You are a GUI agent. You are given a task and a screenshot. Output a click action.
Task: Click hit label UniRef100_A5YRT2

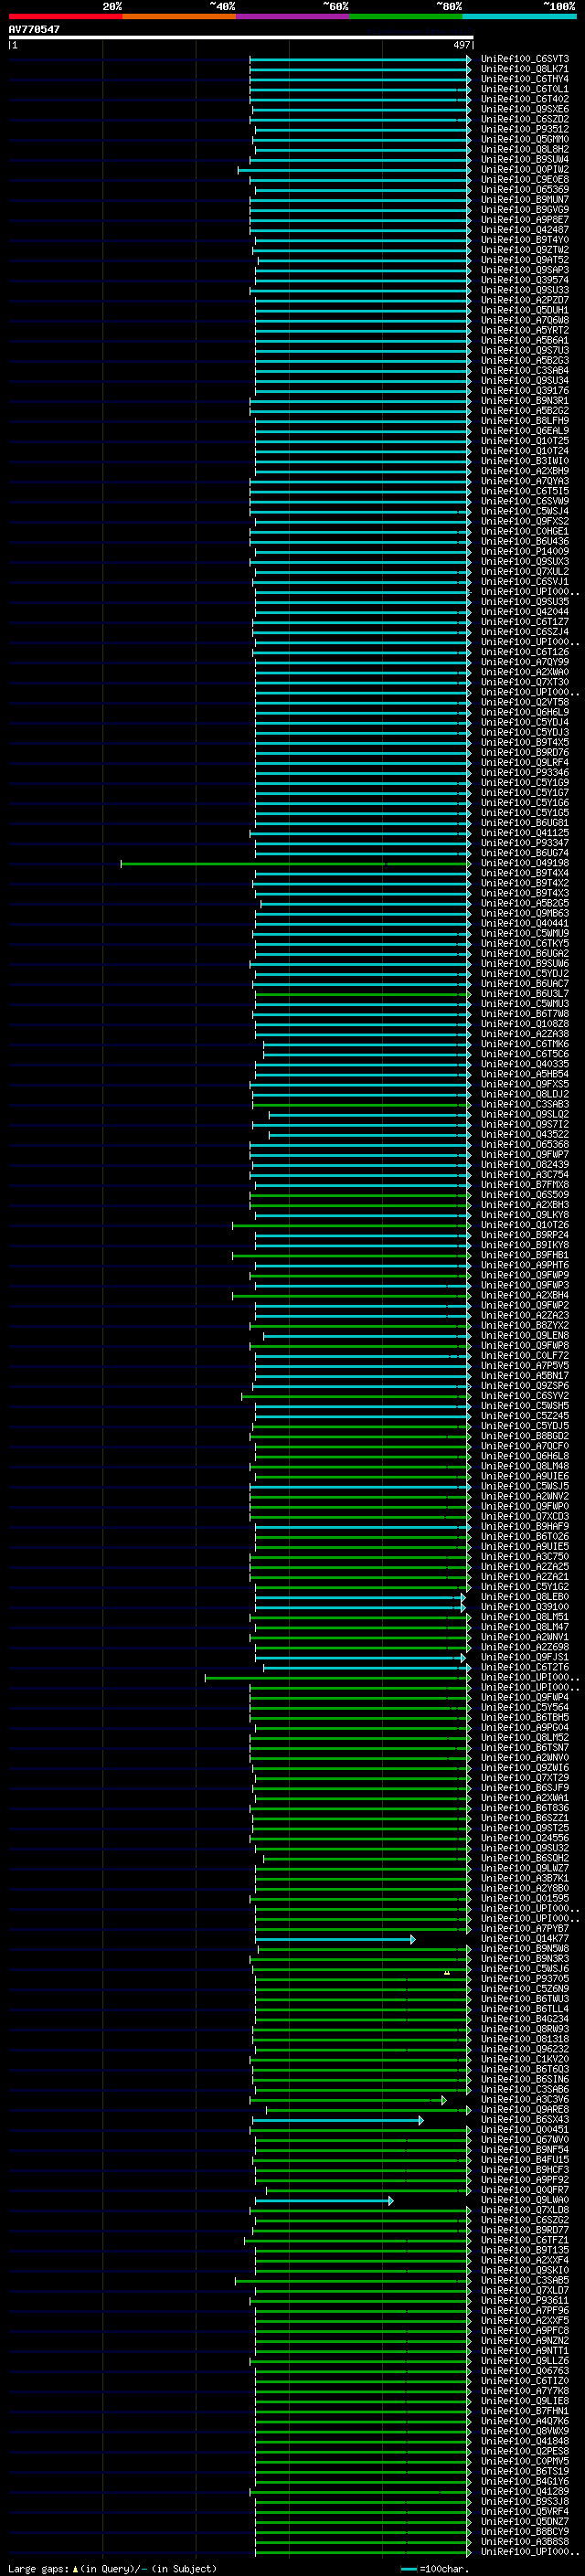point(525,330)
